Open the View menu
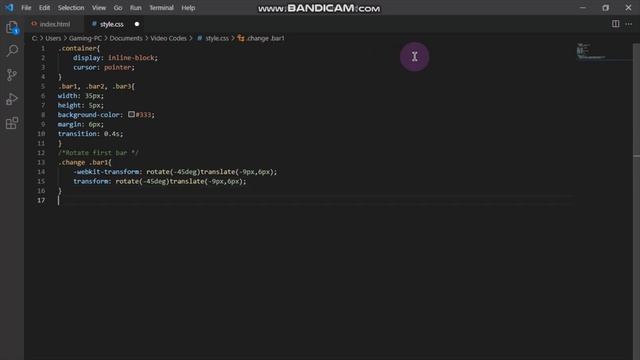The height and width of the screenshot is (360, 640). click(99, 8)
